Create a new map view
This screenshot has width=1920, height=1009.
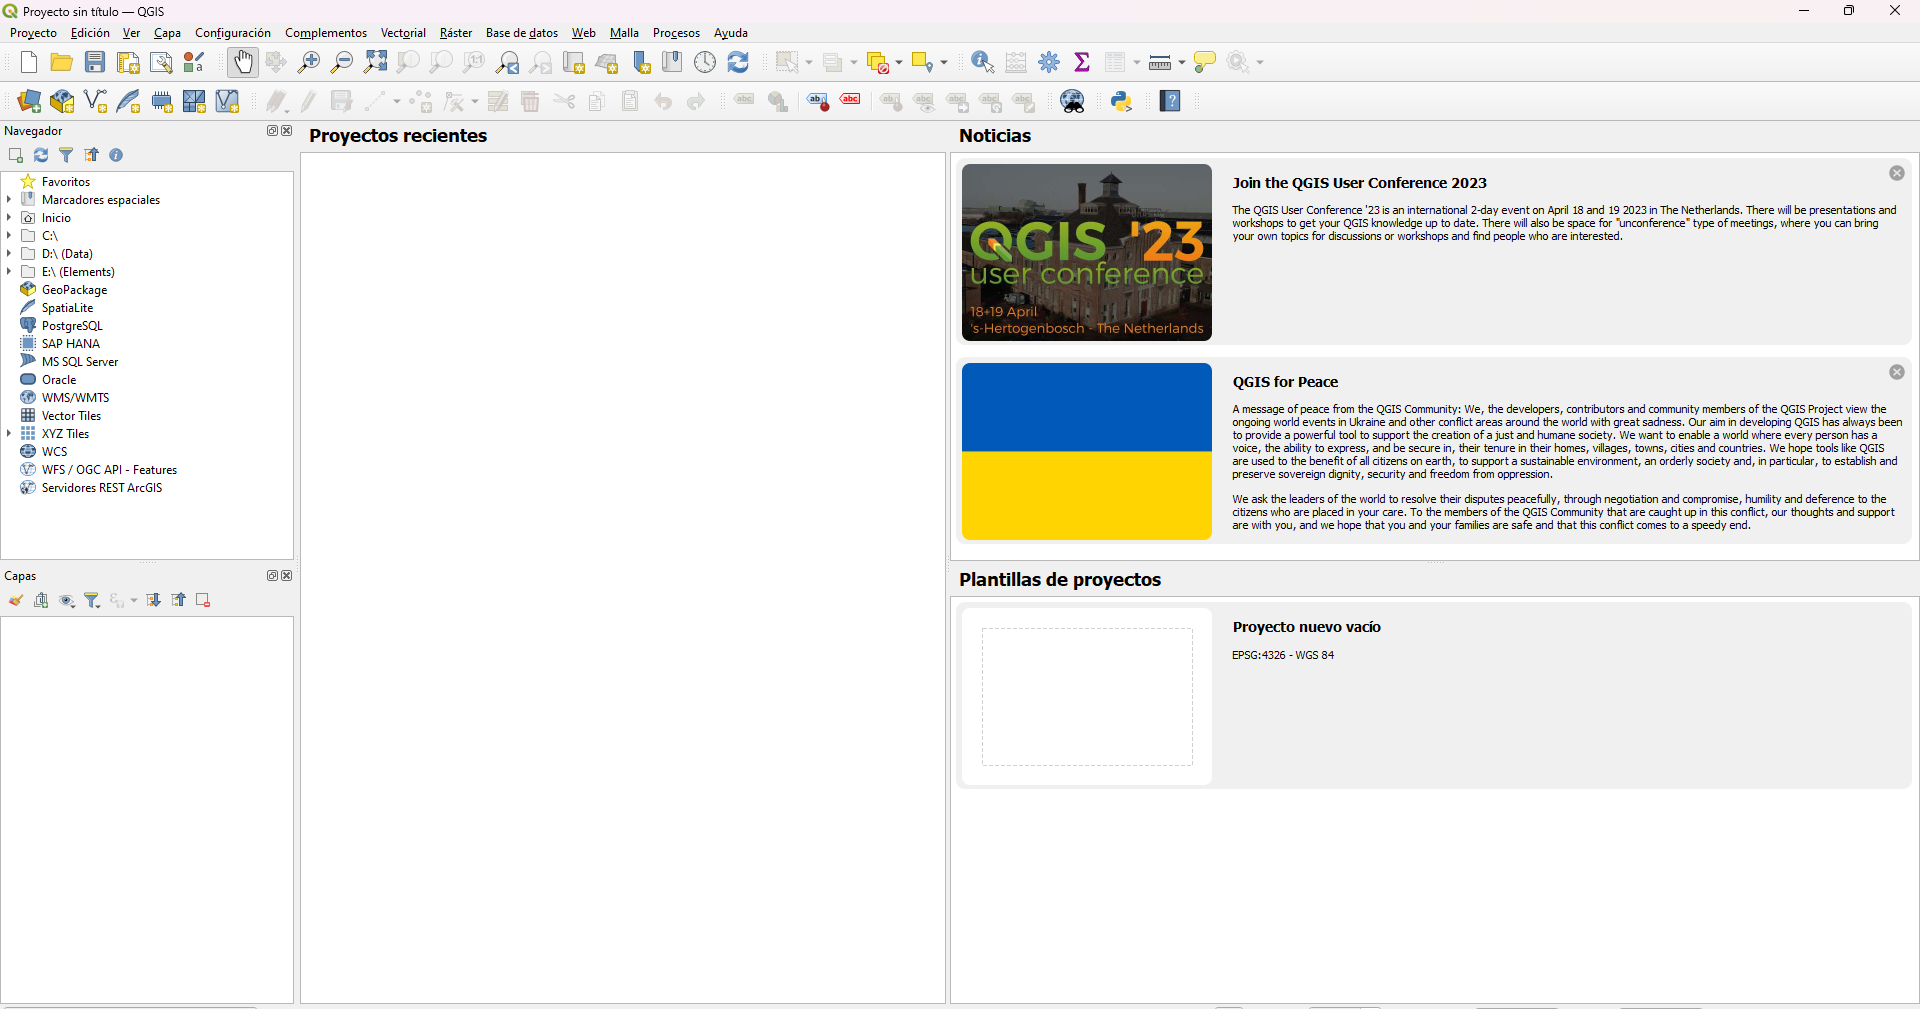[574, 62]
